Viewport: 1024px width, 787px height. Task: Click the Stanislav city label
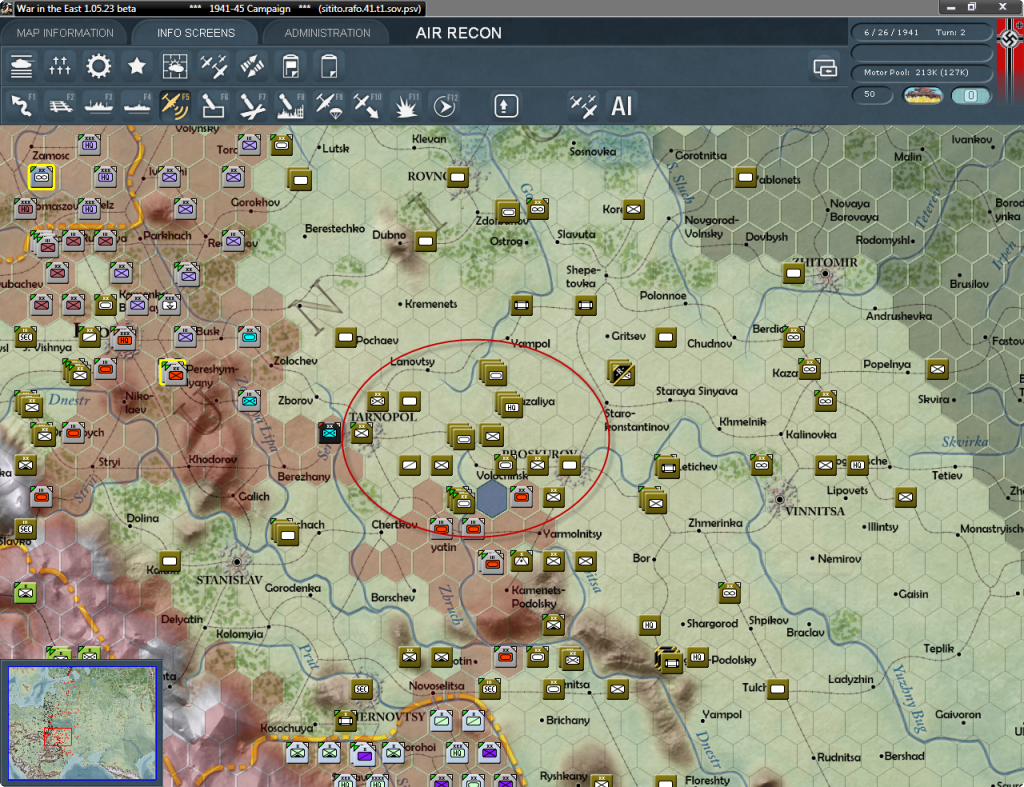[x=229, y=579]
